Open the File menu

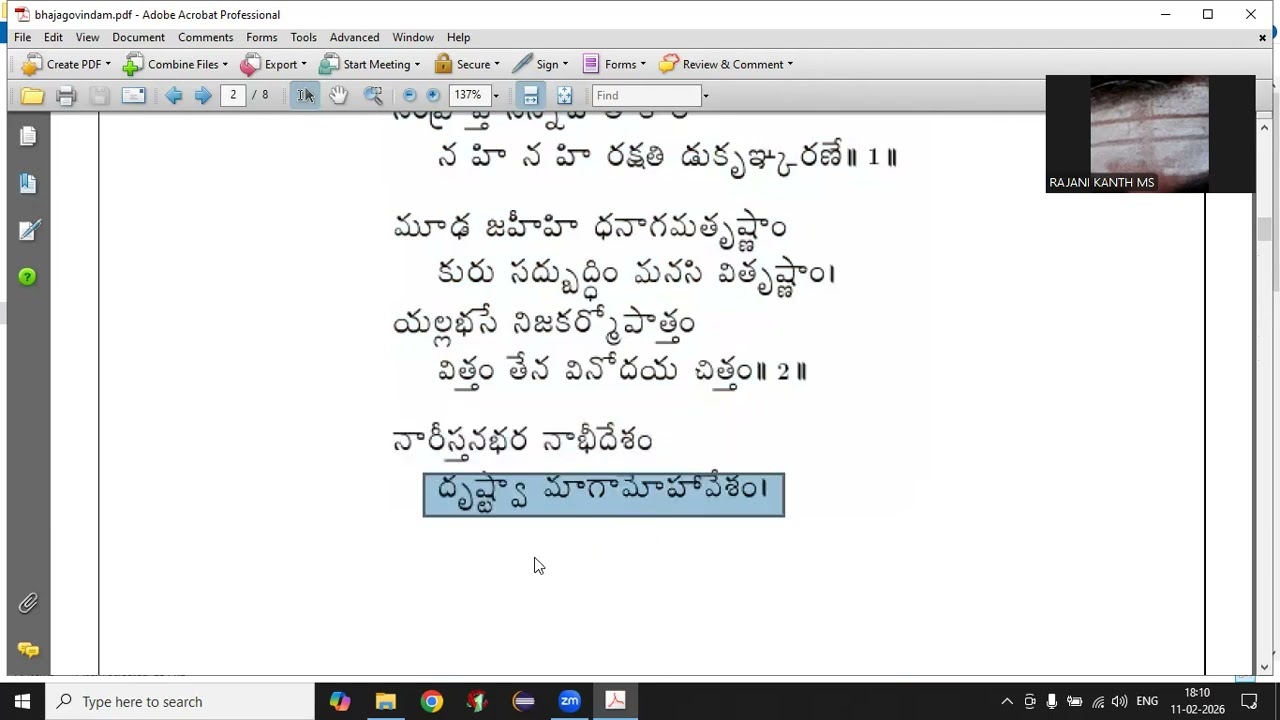[x=22, y=37]
